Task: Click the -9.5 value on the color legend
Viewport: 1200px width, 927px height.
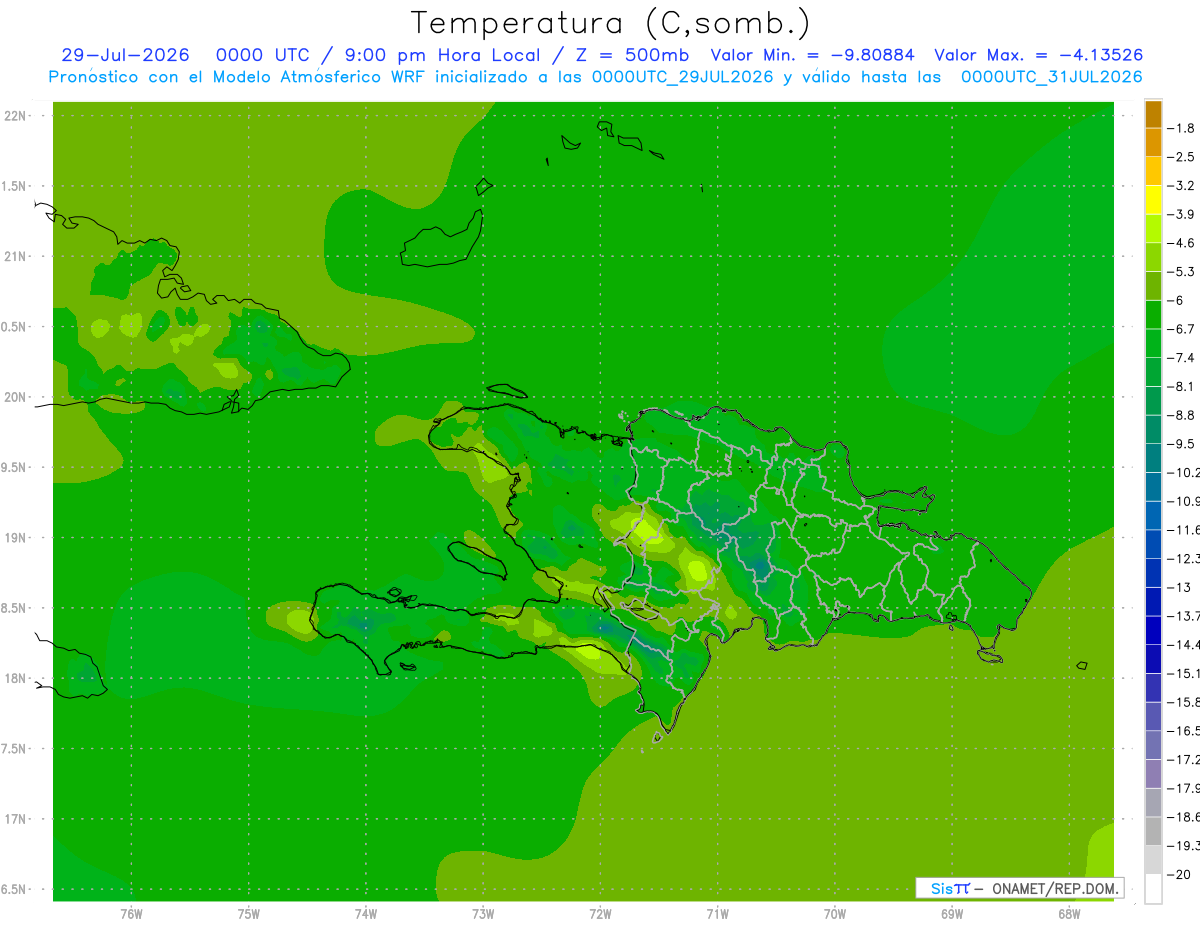Action: click(x=1181, y=443)
